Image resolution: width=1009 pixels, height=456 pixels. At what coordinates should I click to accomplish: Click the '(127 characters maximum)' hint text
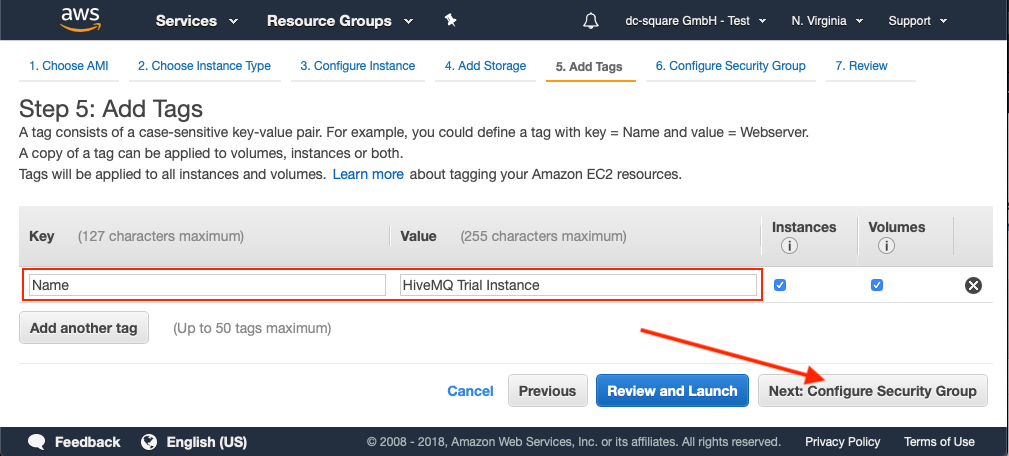pyautogui.click(x=161, y=236)
